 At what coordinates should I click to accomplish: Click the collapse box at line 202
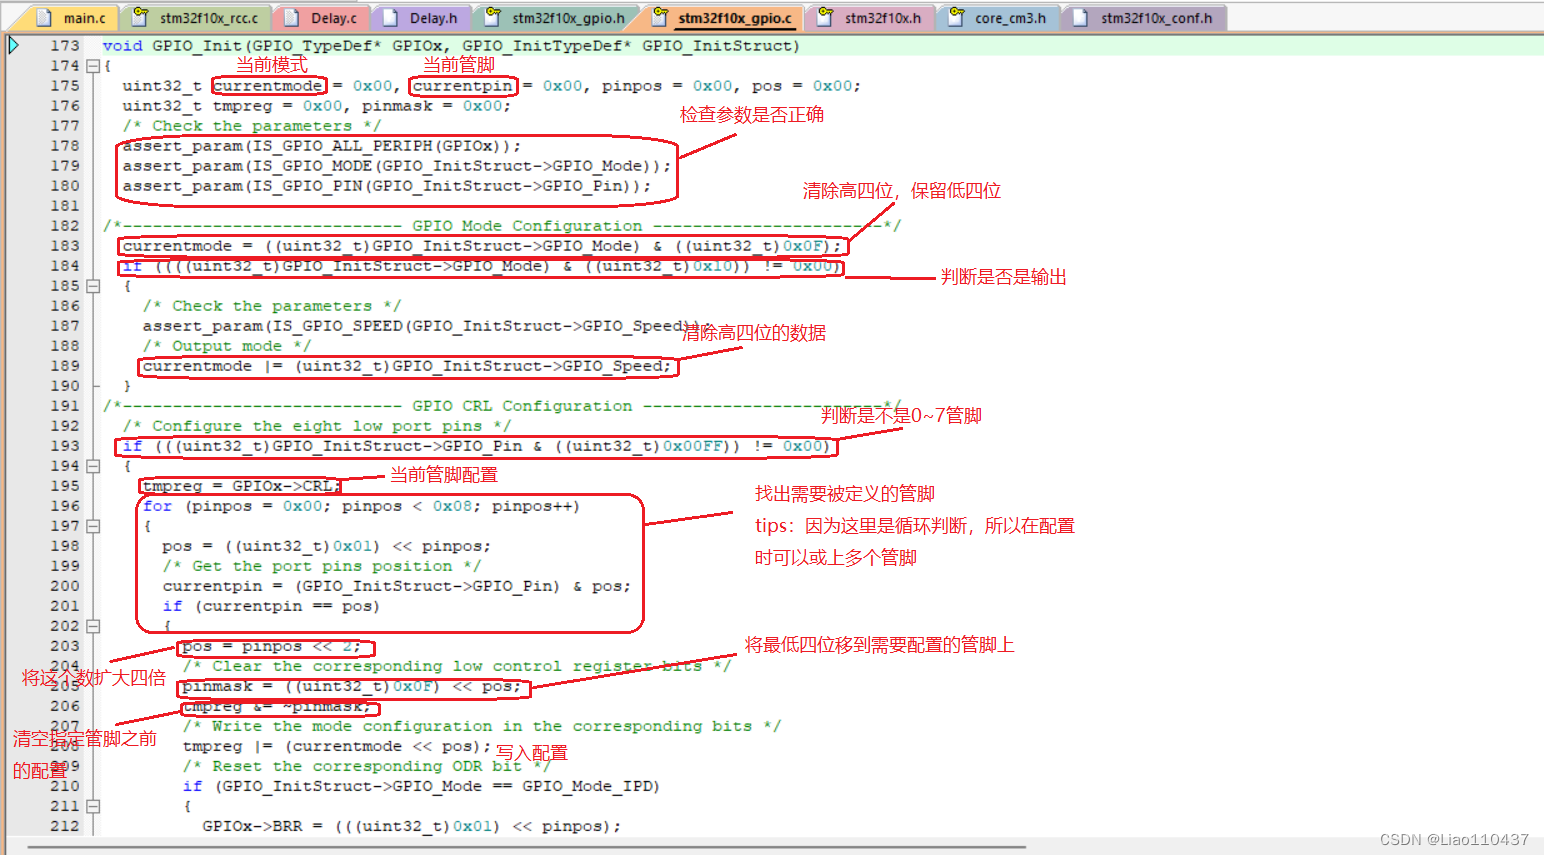(x=92, y=625)
